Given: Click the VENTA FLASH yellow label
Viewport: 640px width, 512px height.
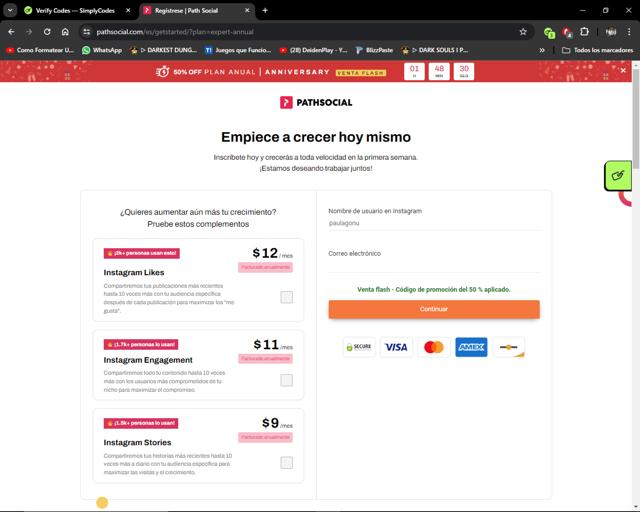Looking at the screenshot, I should click(361, 73).
